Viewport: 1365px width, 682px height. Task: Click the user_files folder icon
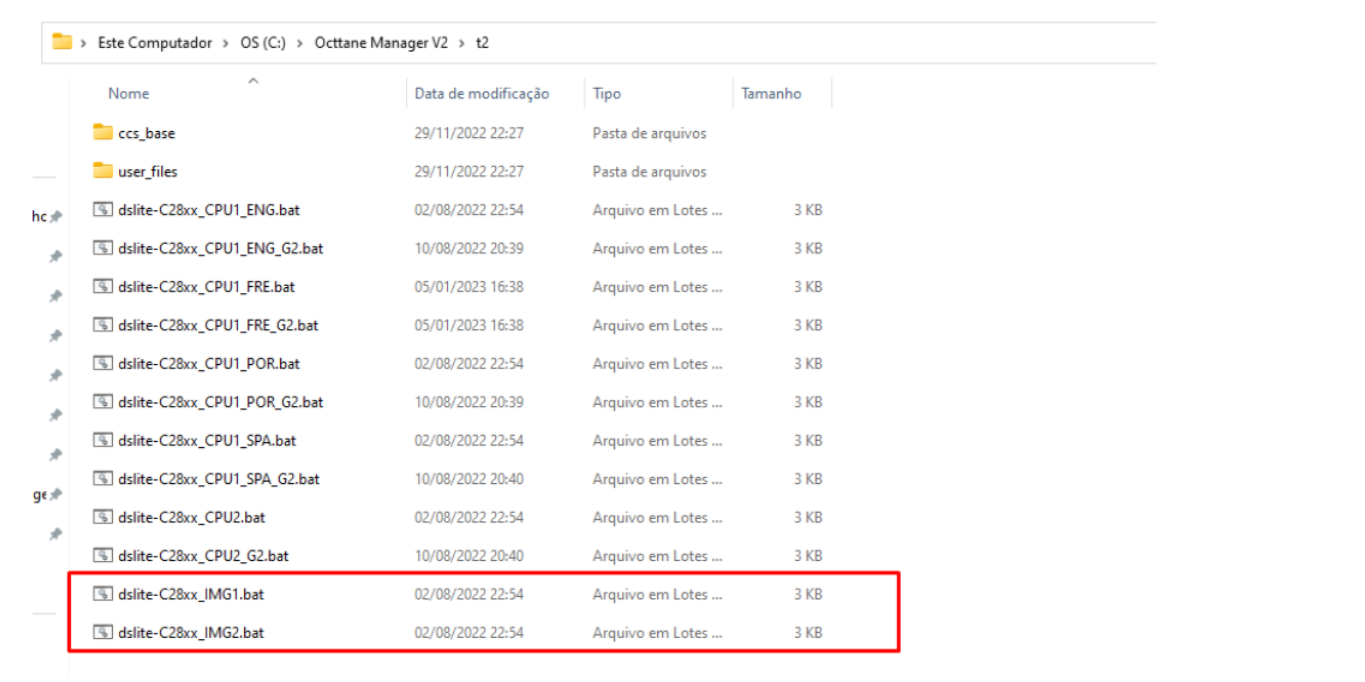(103, 171)
